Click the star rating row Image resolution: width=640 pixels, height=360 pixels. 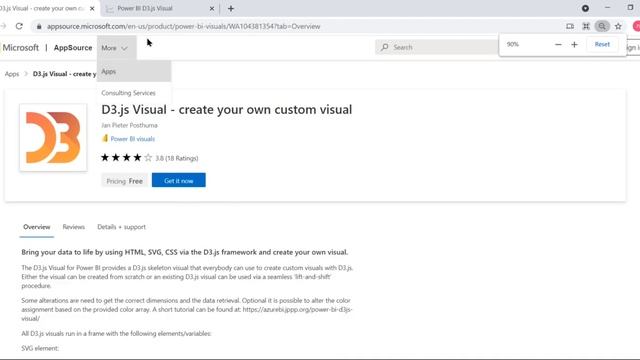tap(127, 158)
